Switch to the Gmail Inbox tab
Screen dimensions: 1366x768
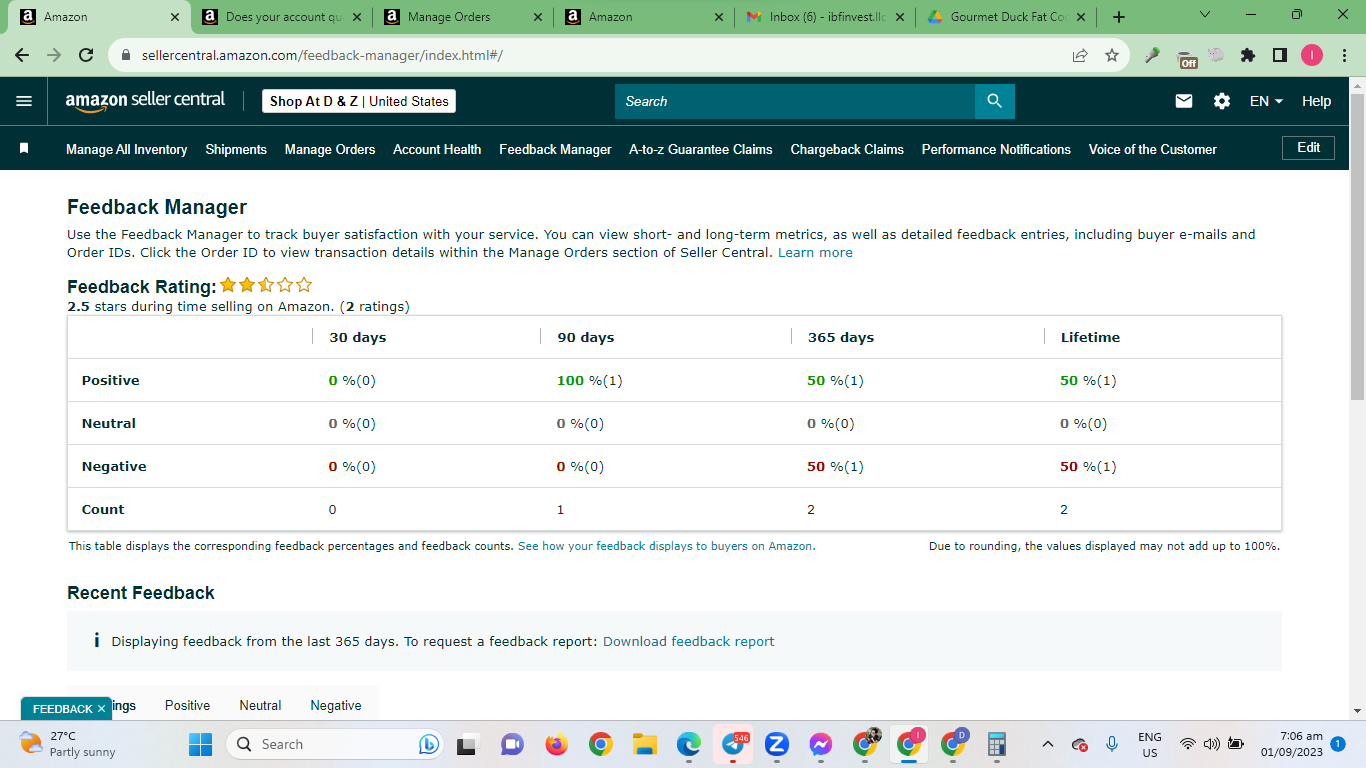coord(826,17)
